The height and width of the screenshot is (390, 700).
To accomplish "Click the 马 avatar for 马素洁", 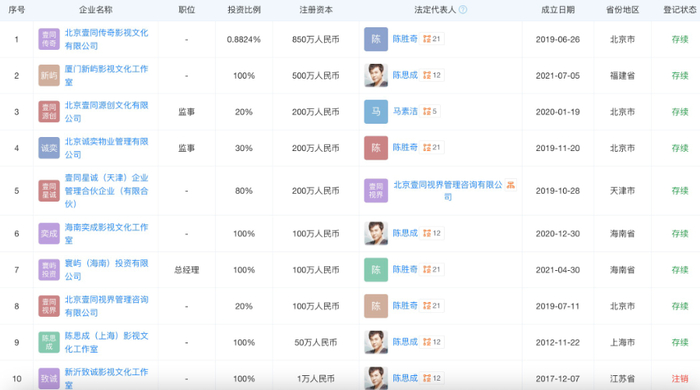I will (376, 112).
